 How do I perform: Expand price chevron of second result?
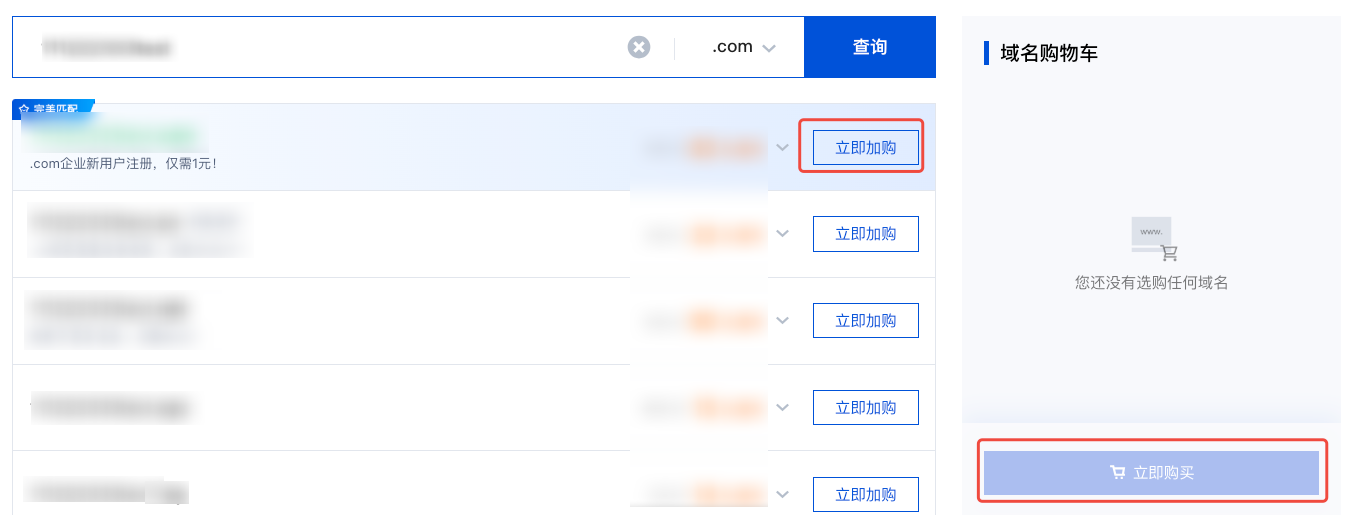click(x=782, y=234)
